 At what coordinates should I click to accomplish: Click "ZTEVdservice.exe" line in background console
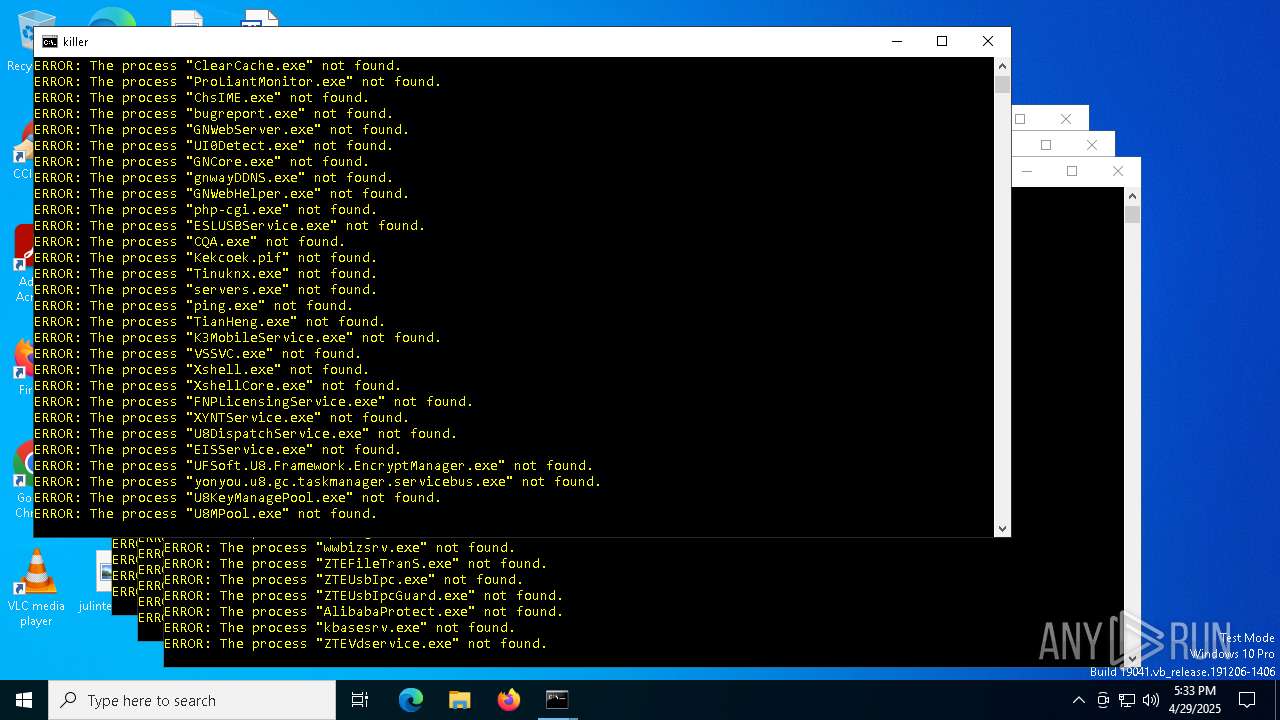[x=355, y=643]
